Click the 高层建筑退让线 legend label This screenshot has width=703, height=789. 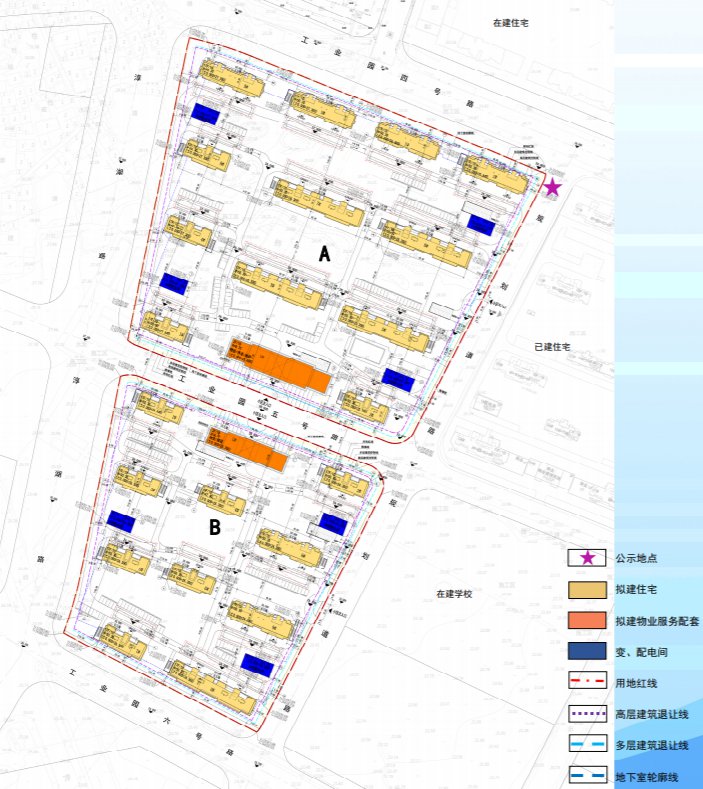coord(652,715)
